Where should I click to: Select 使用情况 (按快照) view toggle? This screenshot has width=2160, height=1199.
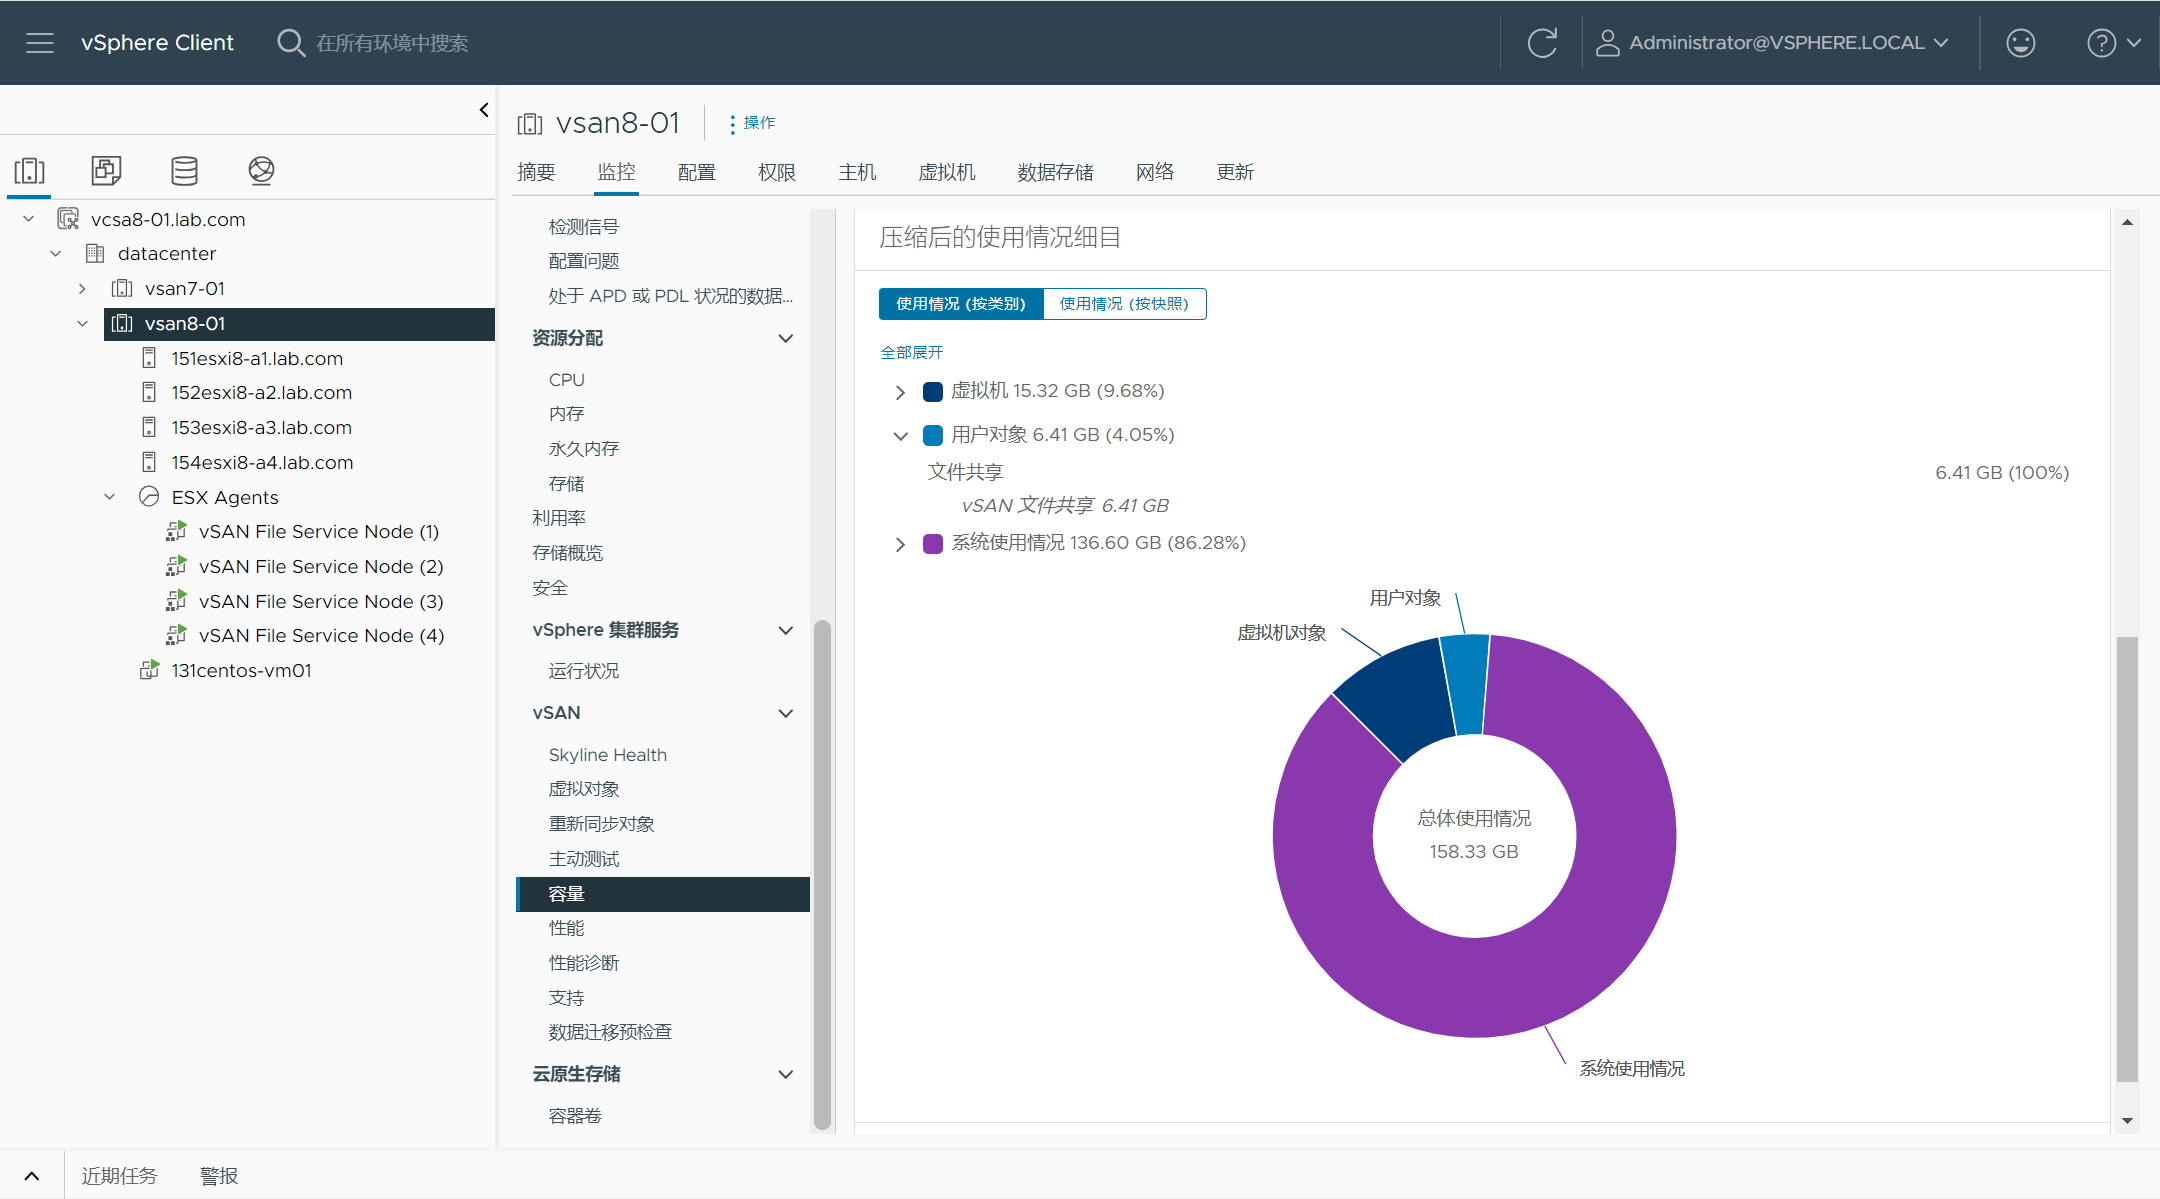1125,304
